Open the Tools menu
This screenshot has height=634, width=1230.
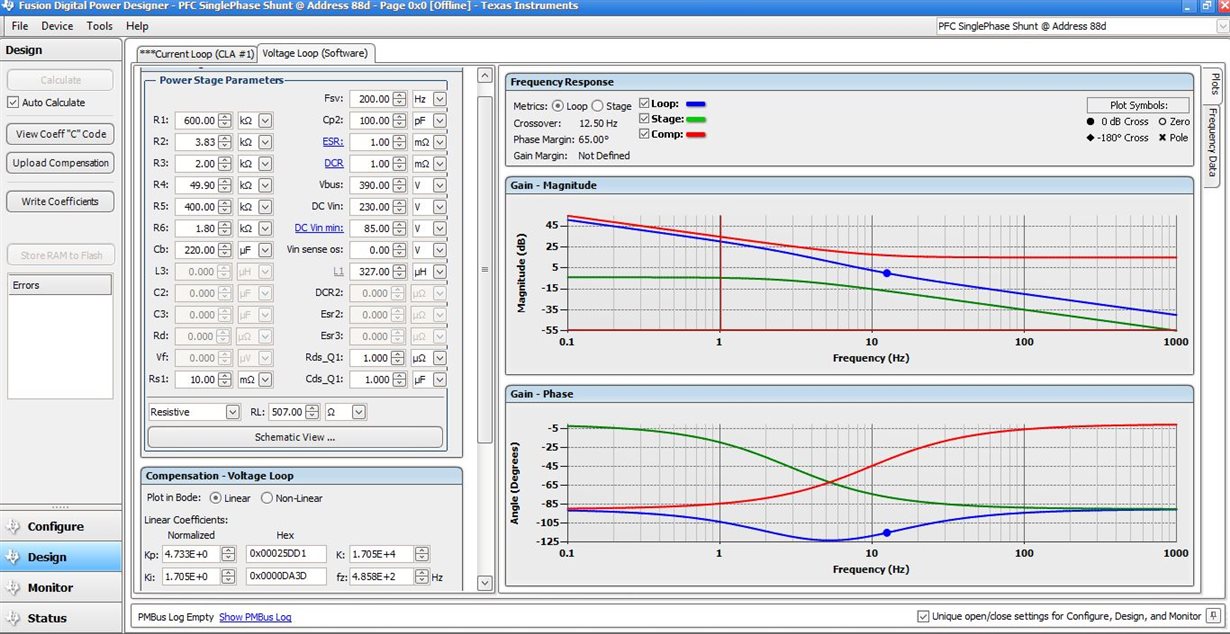pyautogui.click(x=100, y=26)
